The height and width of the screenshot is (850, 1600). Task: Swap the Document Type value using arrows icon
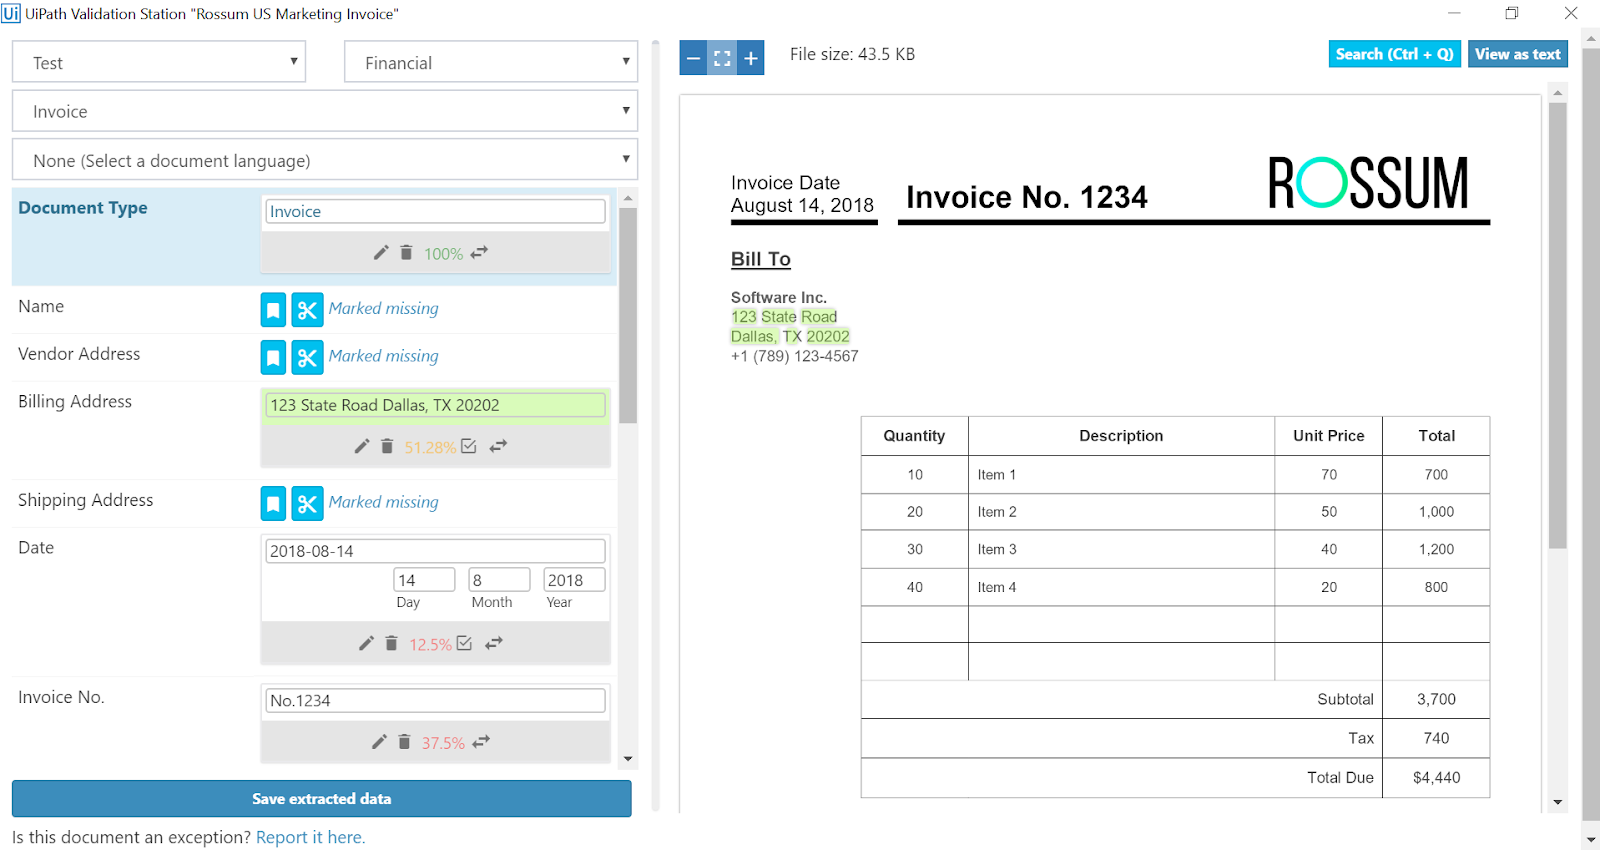(x=480, y=253)
